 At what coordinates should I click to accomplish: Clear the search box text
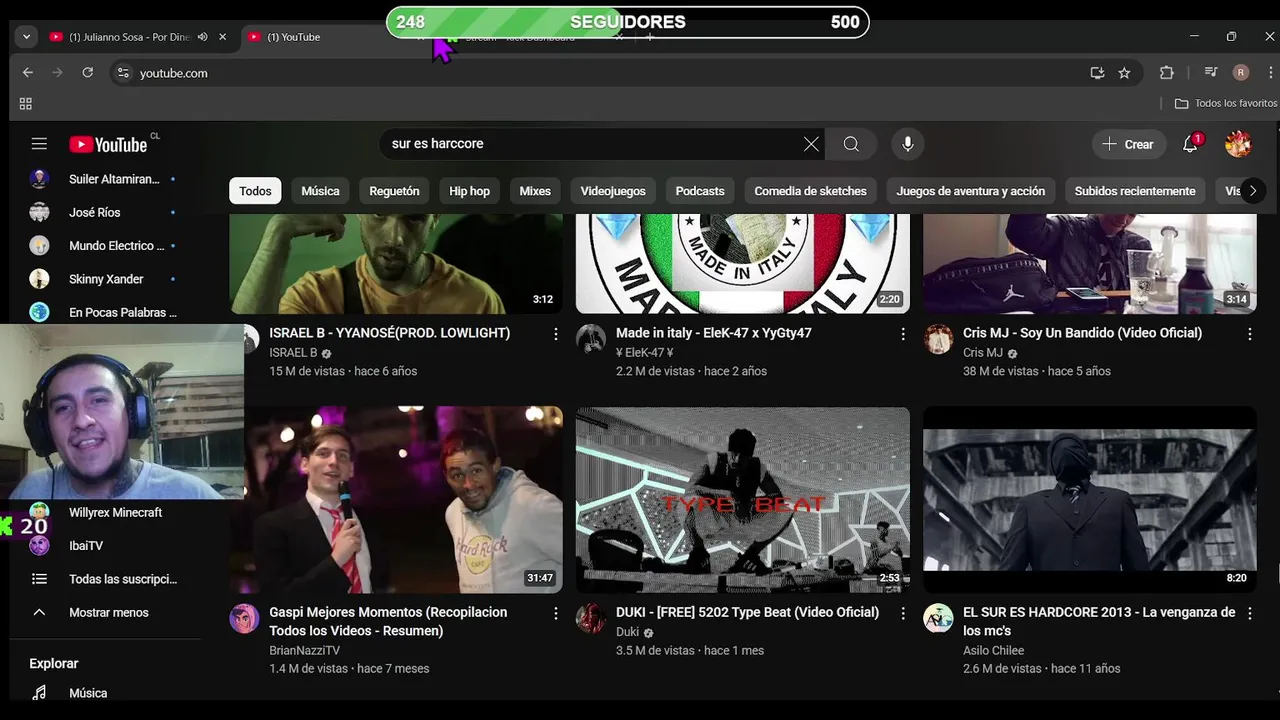811,144
